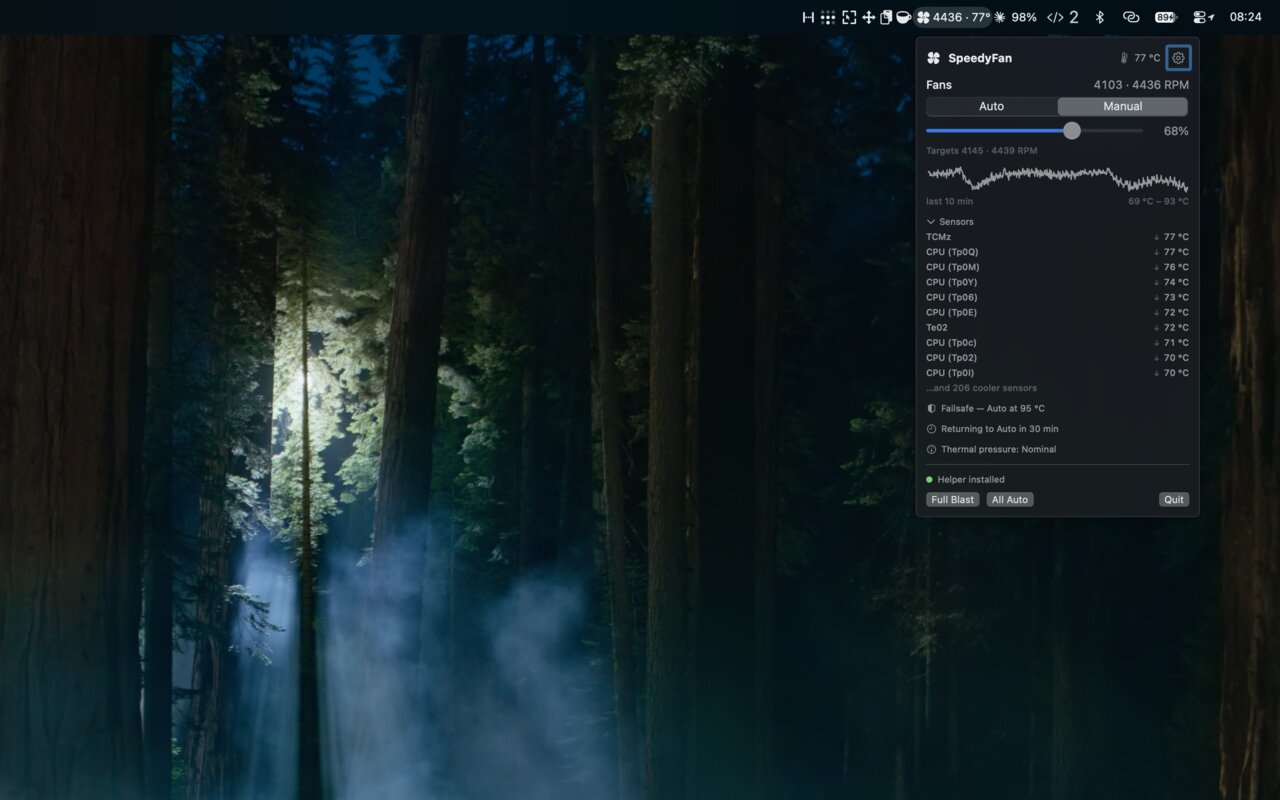The width and height of the screenshot is (1280, 800).
Task: Click the H-shaped spacer menu bar icon
Action: tap(808, 17)
